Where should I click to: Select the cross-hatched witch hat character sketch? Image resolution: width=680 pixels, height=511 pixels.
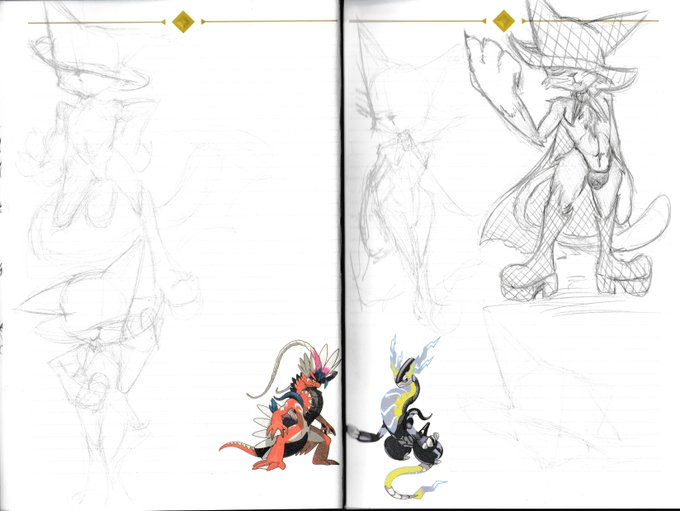click(x=567, y=152)
